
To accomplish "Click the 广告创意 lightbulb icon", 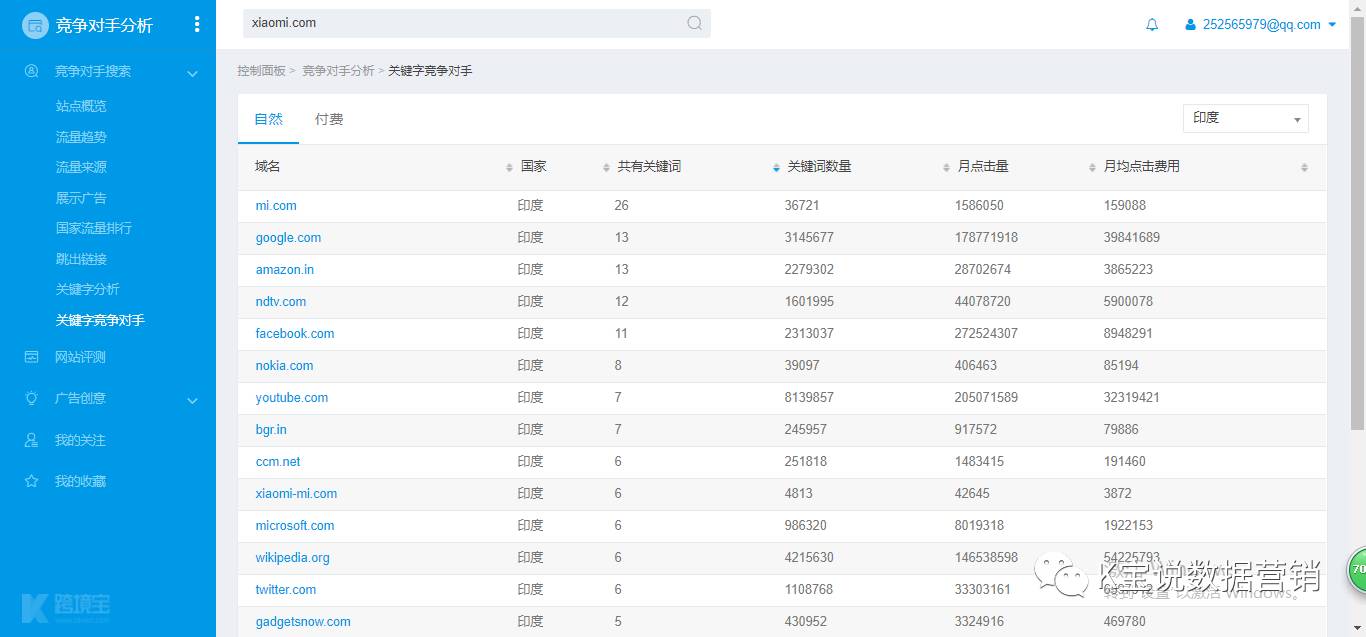I will point(32,398).
